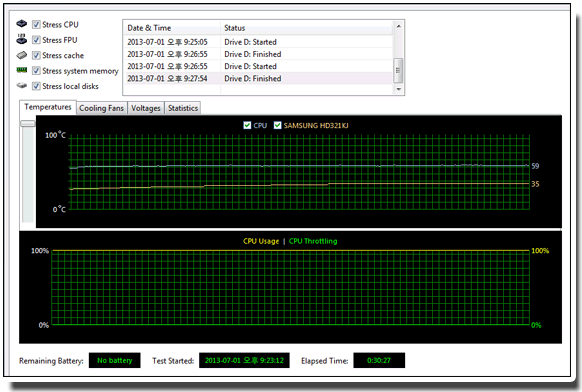Toggle Stress system memory checkbox
The height and width of the screenshot is (392, 582).
pos(36,71)
